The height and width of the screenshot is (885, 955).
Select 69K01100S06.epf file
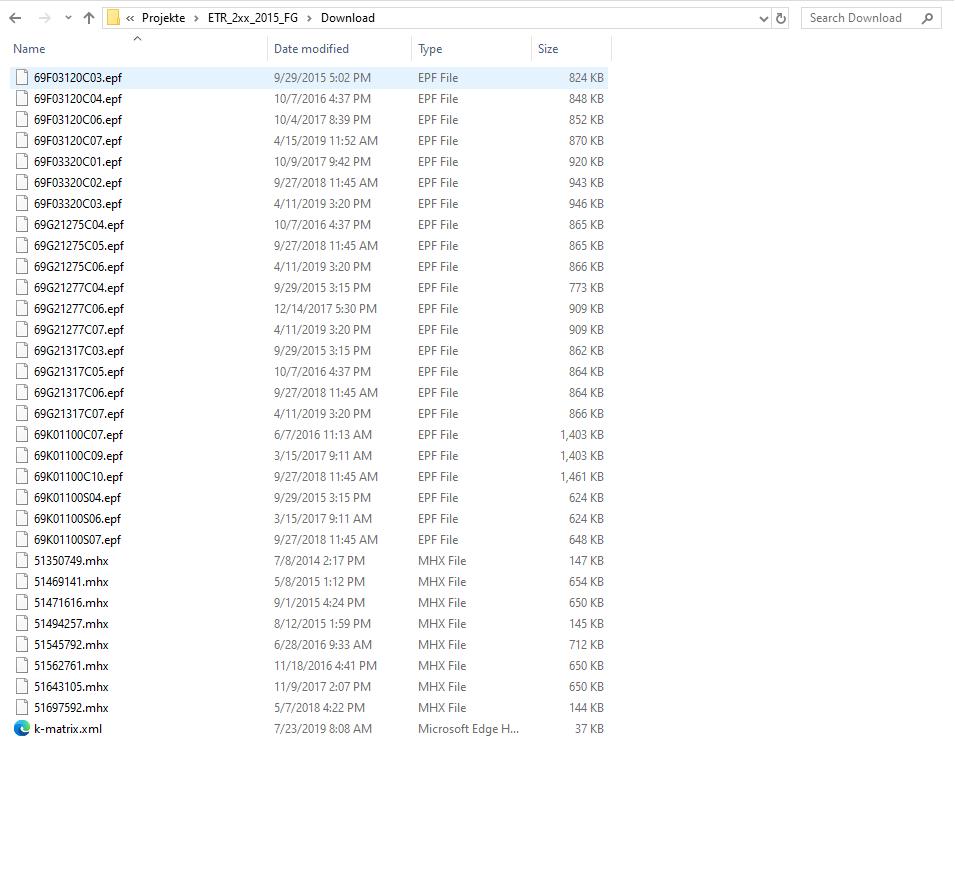(x=77, y=519)
